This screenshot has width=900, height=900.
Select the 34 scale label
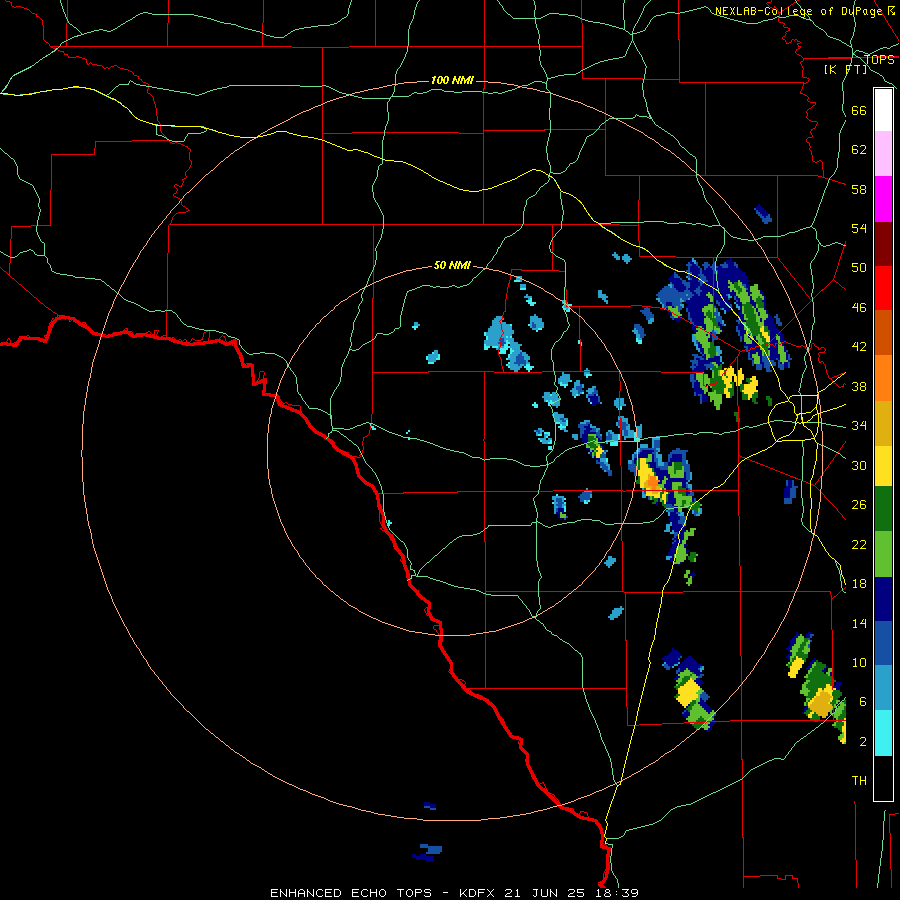pos(859,426)
